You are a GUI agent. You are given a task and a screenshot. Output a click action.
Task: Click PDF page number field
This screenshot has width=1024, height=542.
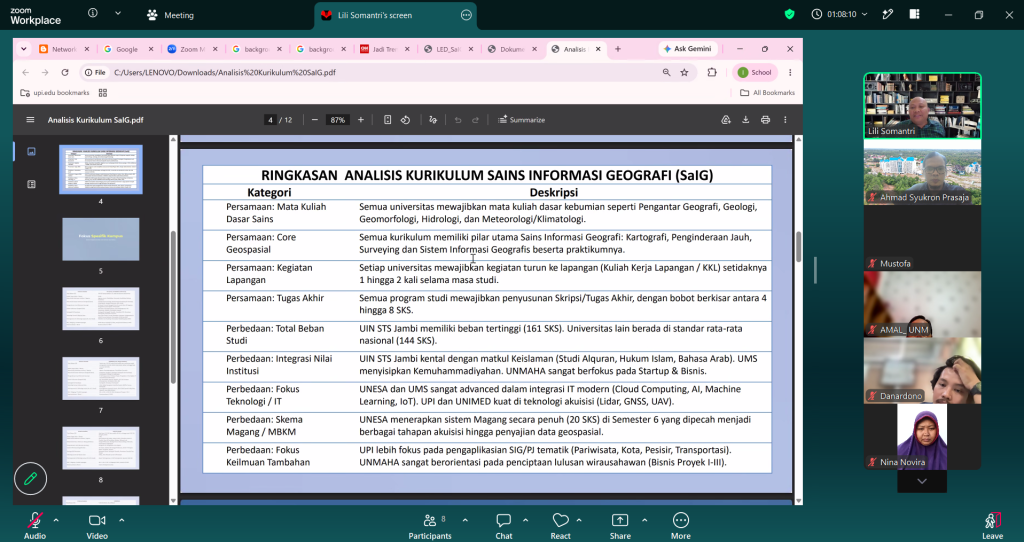[x=270, y=120]
